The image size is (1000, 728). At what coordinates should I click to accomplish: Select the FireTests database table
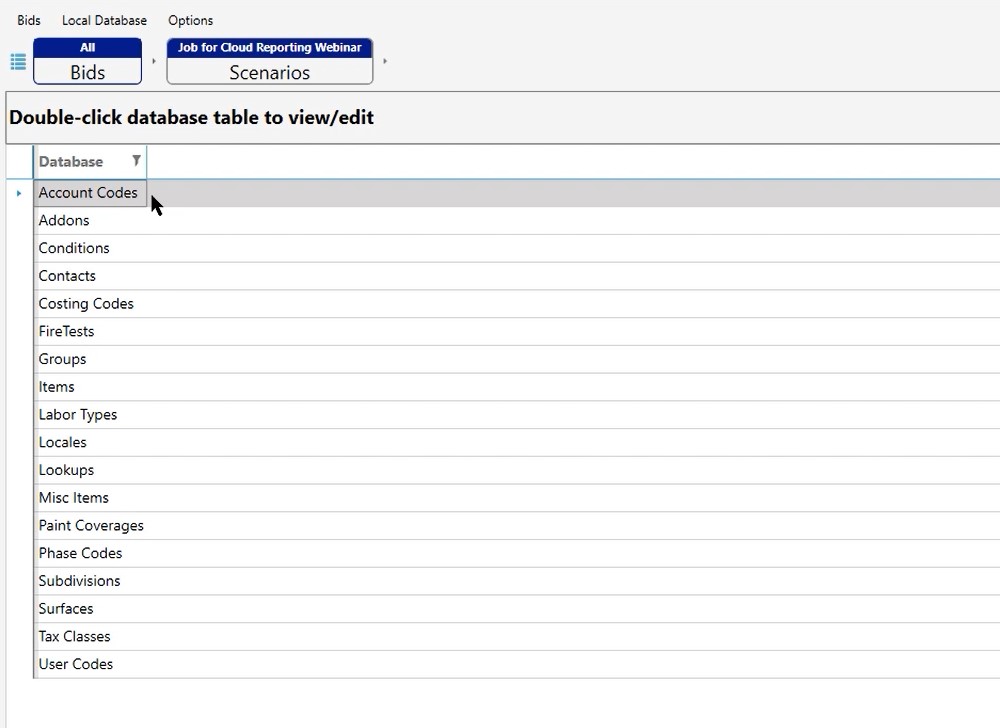pos(66,332)
